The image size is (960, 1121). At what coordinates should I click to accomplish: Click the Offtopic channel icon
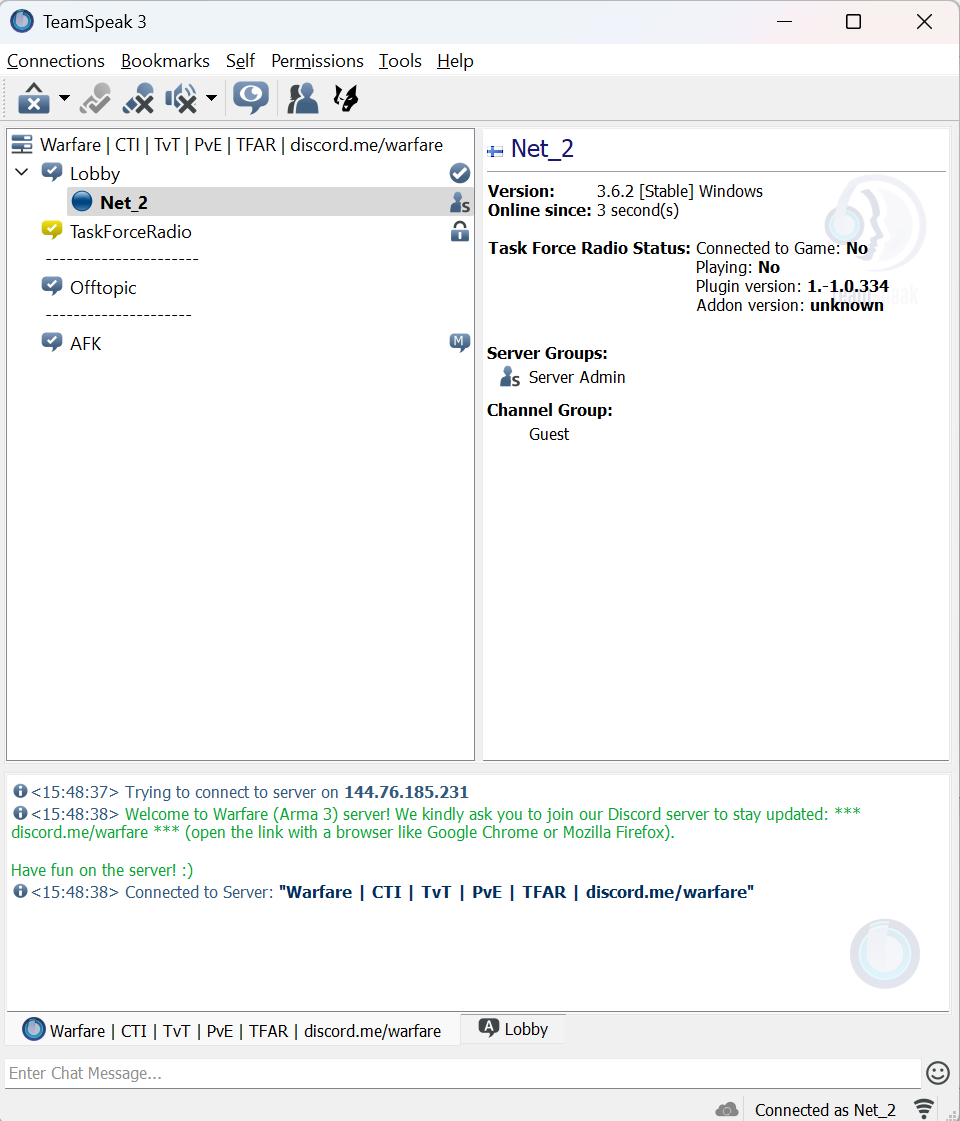tap(51, 286)
